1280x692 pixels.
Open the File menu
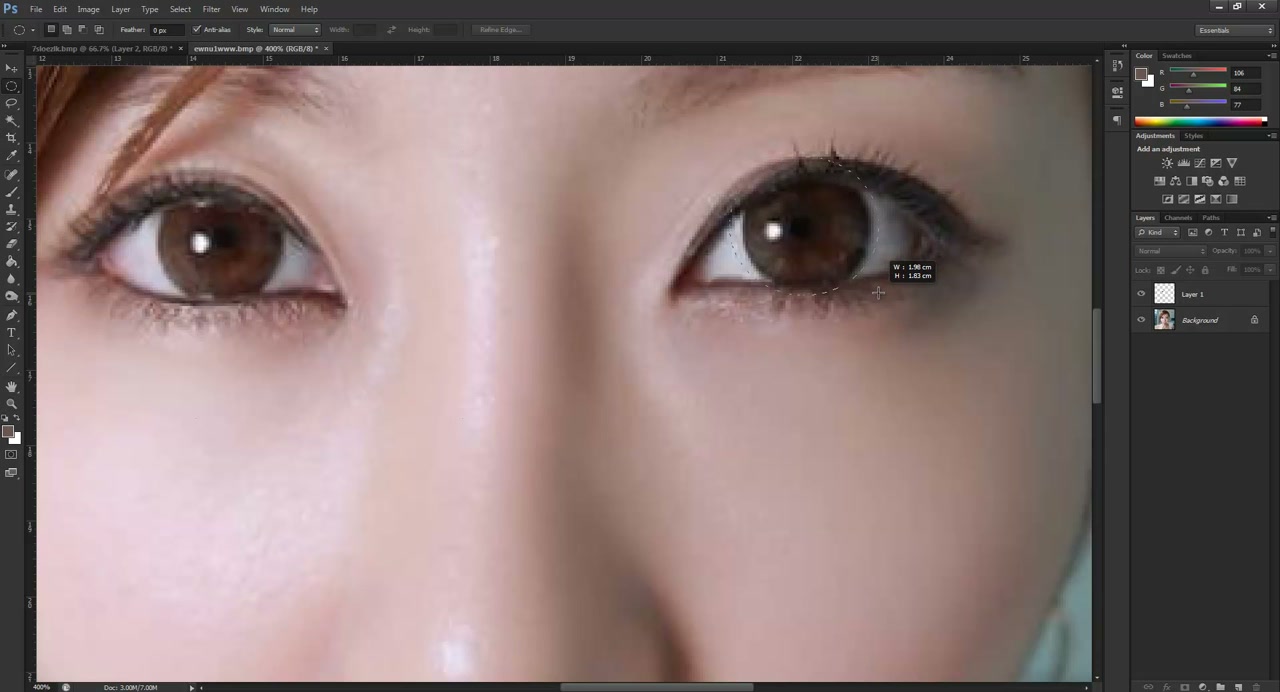point(35,9)
